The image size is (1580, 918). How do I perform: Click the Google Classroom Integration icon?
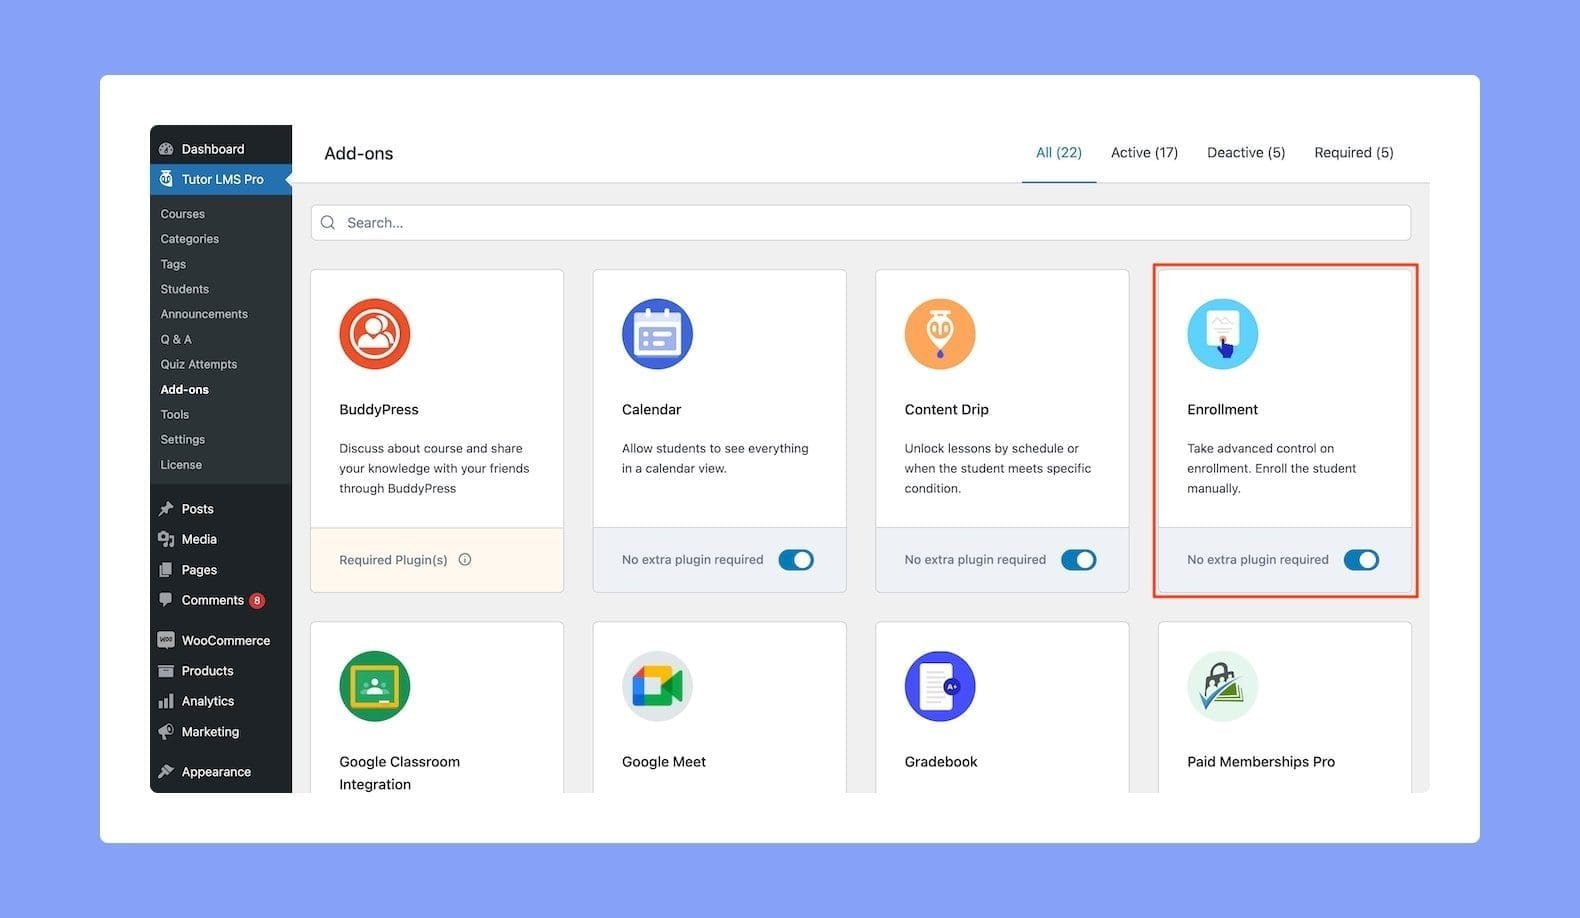click(x=375, y=686)
